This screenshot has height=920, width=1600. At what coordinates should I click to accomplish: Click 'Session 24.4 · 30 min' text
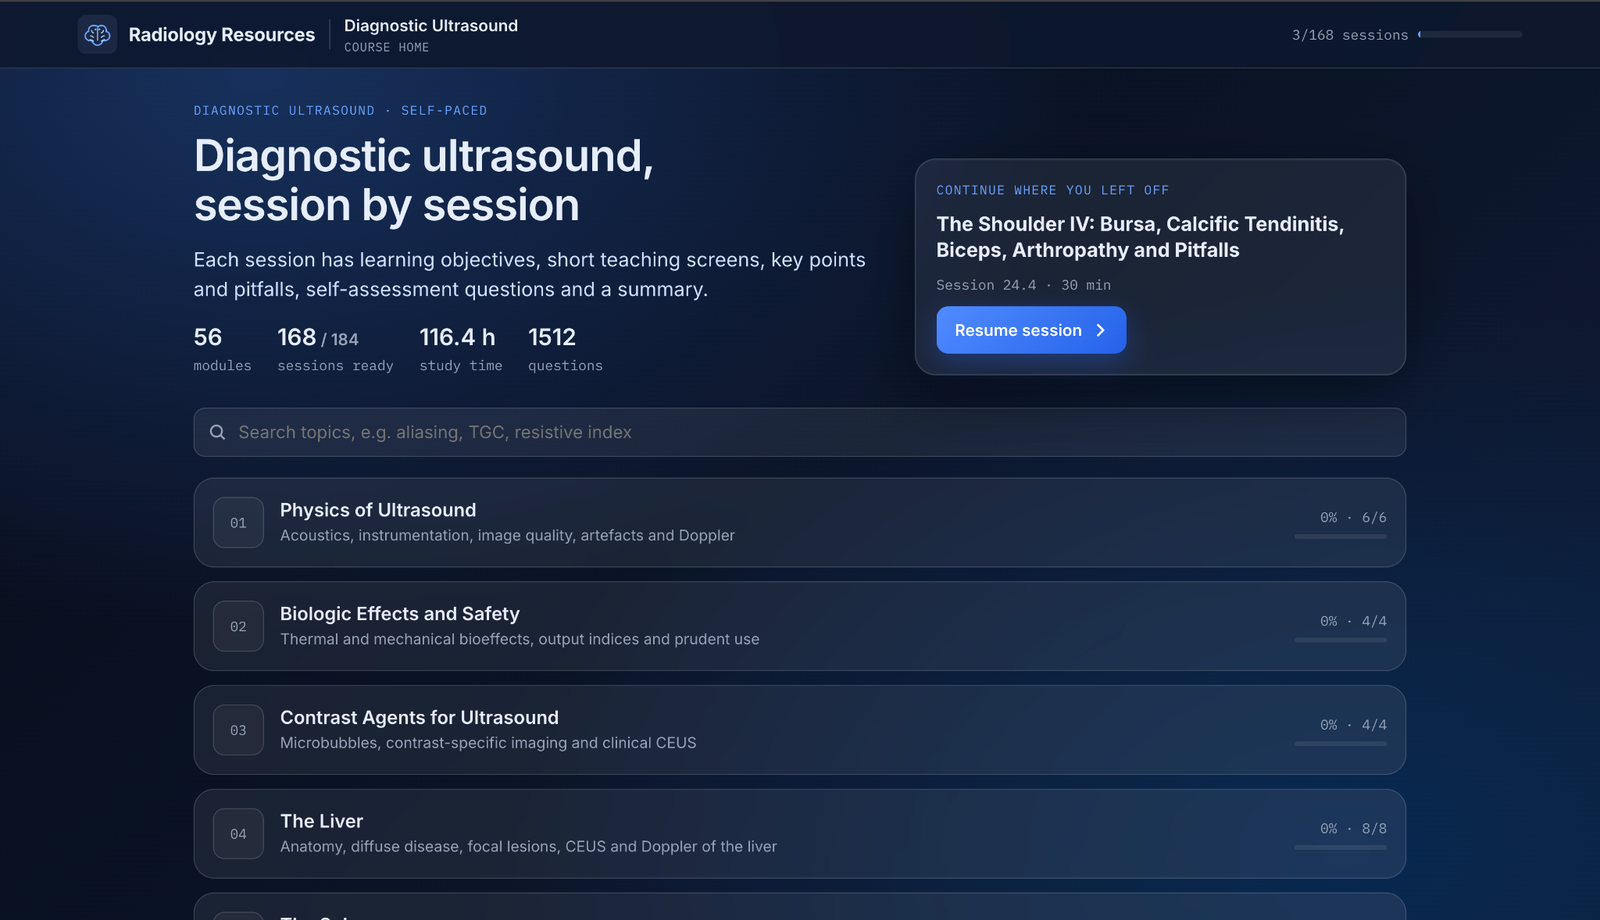coord(1023,285)
